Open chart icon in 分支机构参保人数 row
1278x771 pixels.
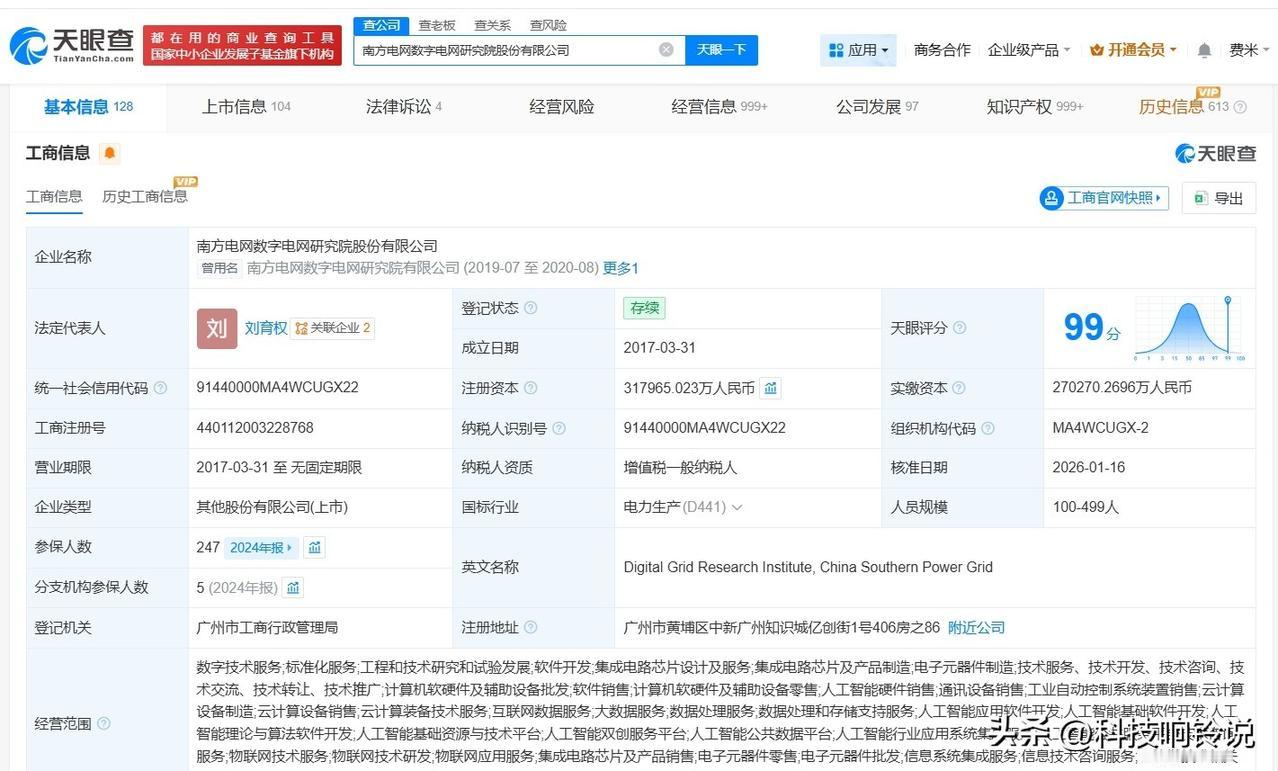pos(293,587)
